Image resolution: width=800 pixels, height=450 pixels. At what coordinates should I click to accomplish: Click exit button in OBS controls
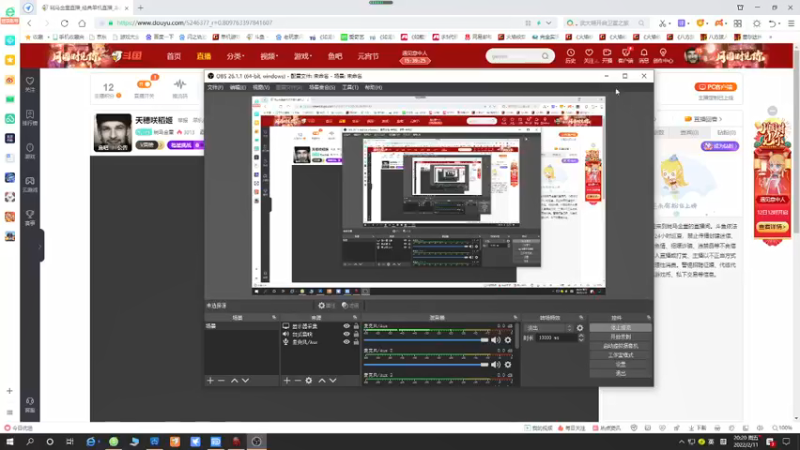click(620, 373)
